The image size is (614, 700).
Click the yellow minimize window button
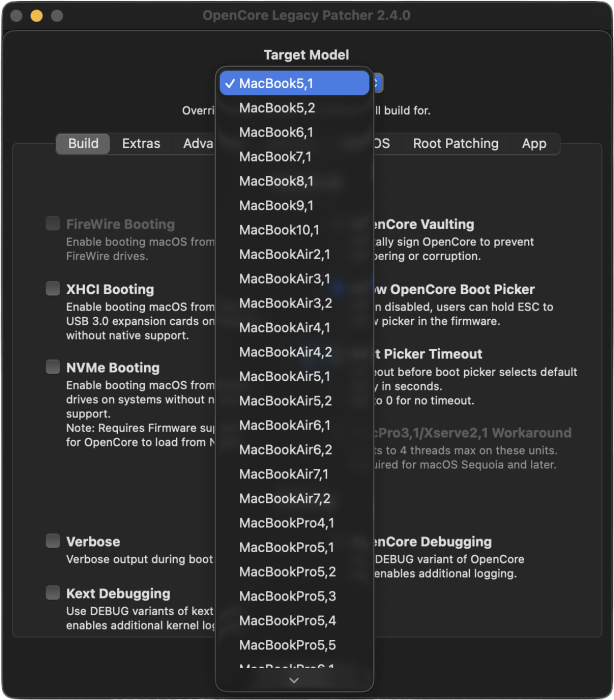pyautogui.click(x=37, y=16)
